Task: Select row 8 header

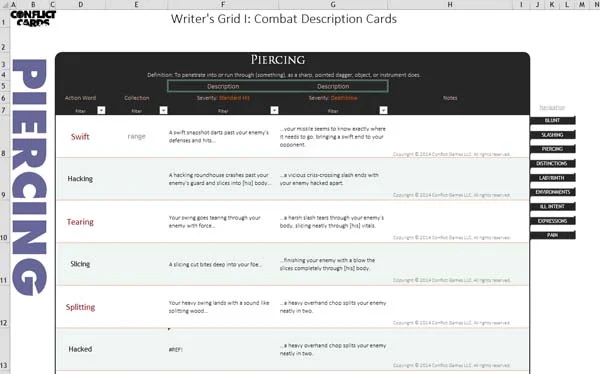Action: click(4, 136)
